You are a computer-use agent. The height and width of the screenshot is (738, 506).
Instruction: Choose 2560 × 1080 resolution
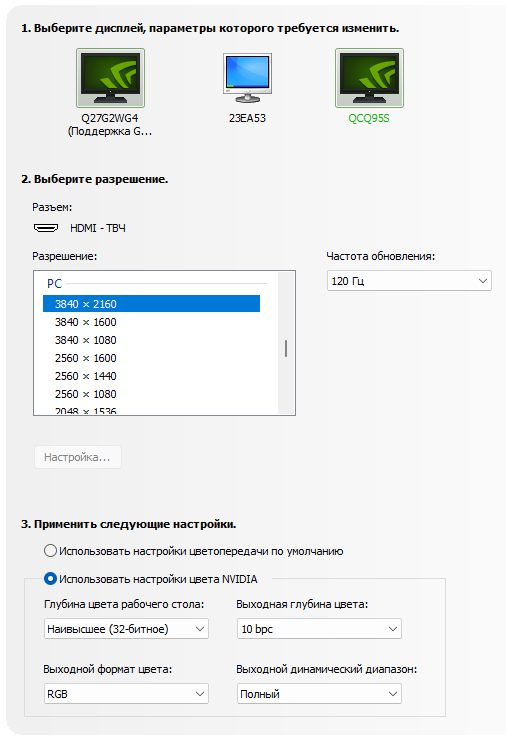[x=151, y=394]
